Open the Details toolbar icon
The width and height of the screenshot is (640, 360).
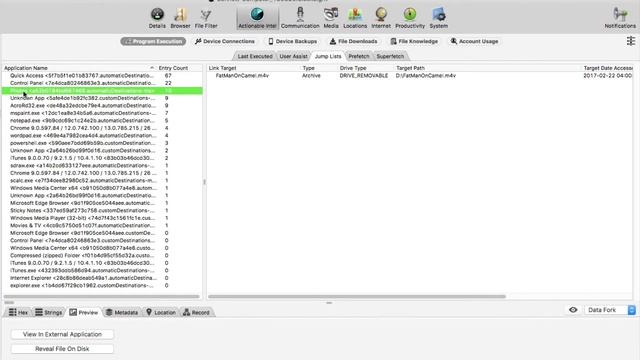point(157,18)
